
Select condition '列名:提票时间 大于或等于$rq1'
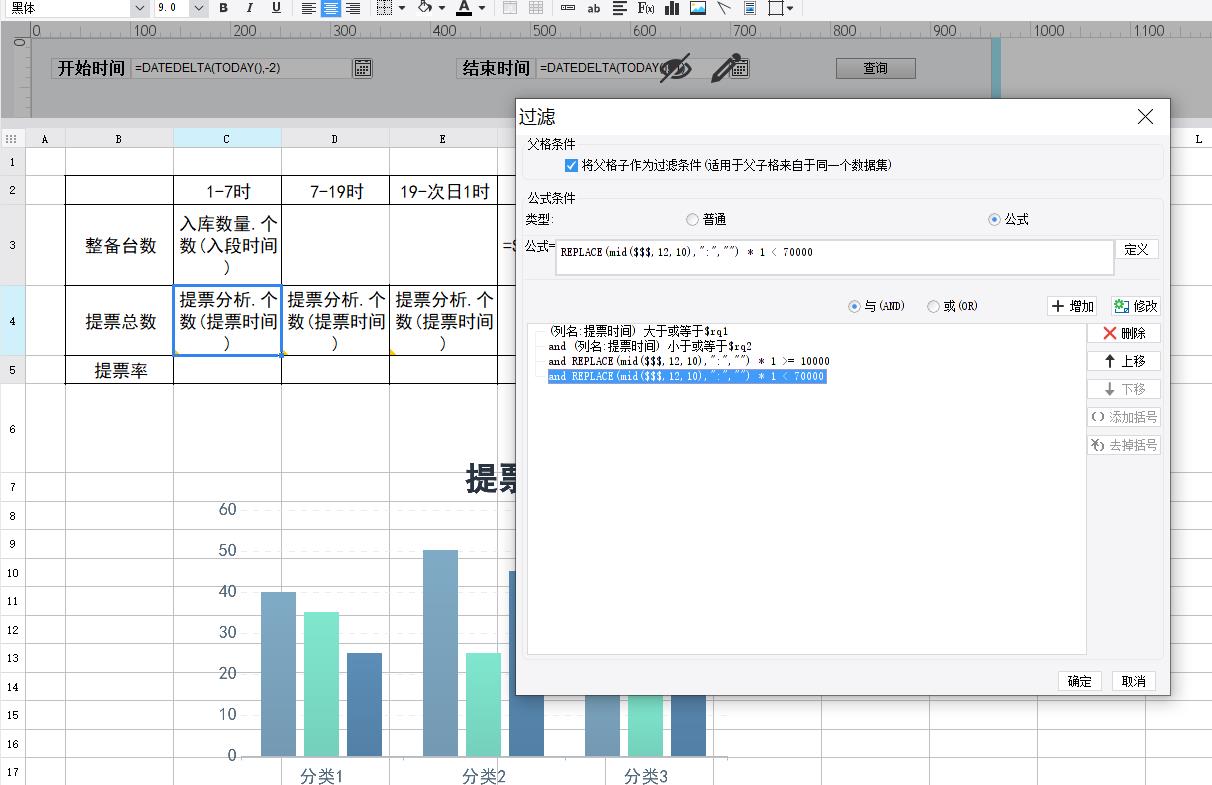pyautogui.click(x=639, y=330)
